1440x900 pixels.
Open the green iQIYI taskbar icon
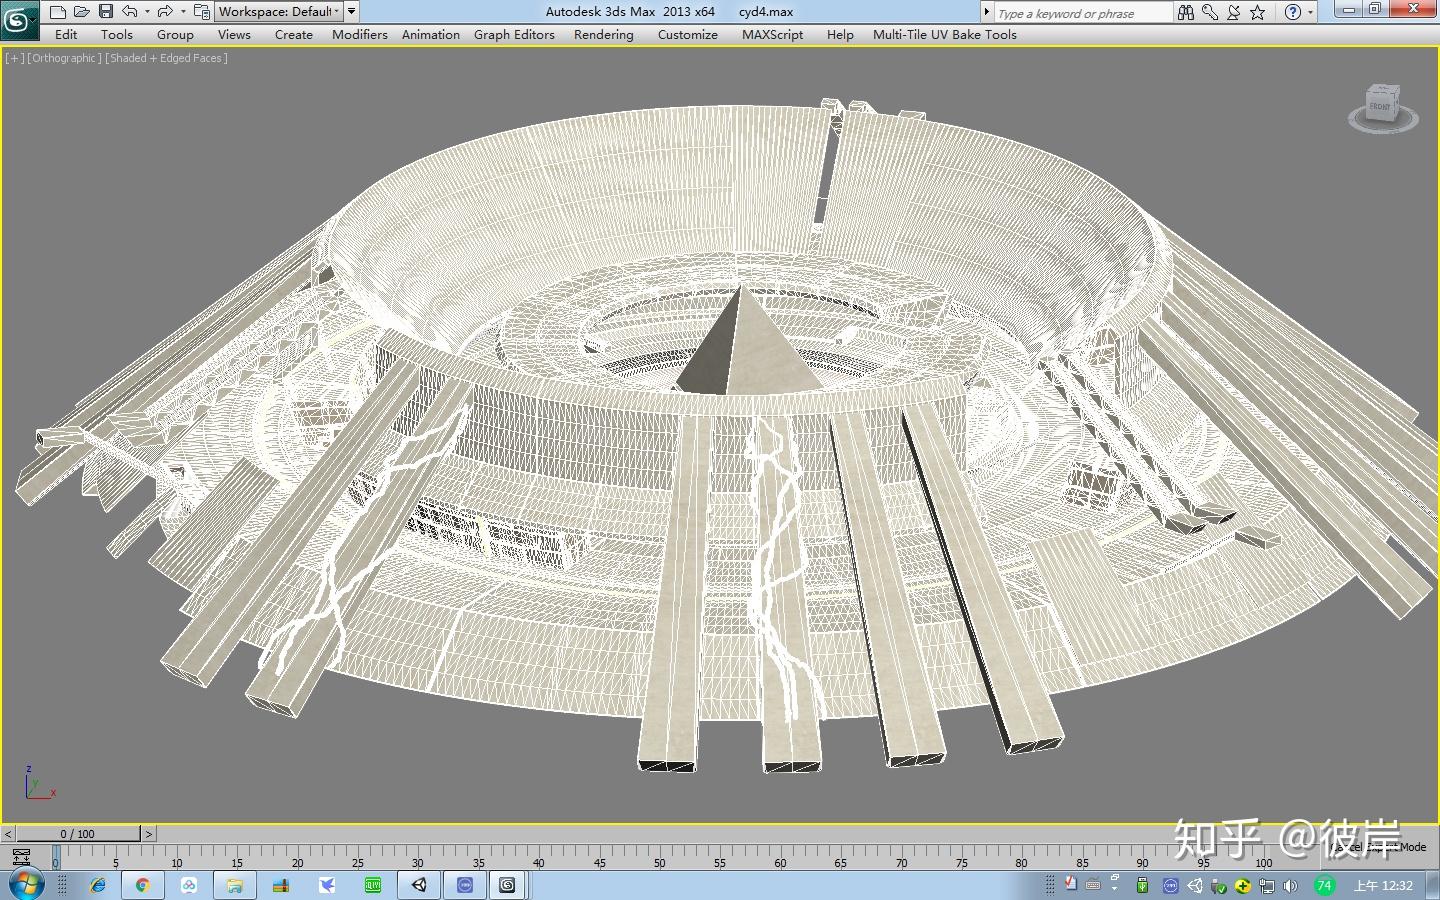click(373, 885)
